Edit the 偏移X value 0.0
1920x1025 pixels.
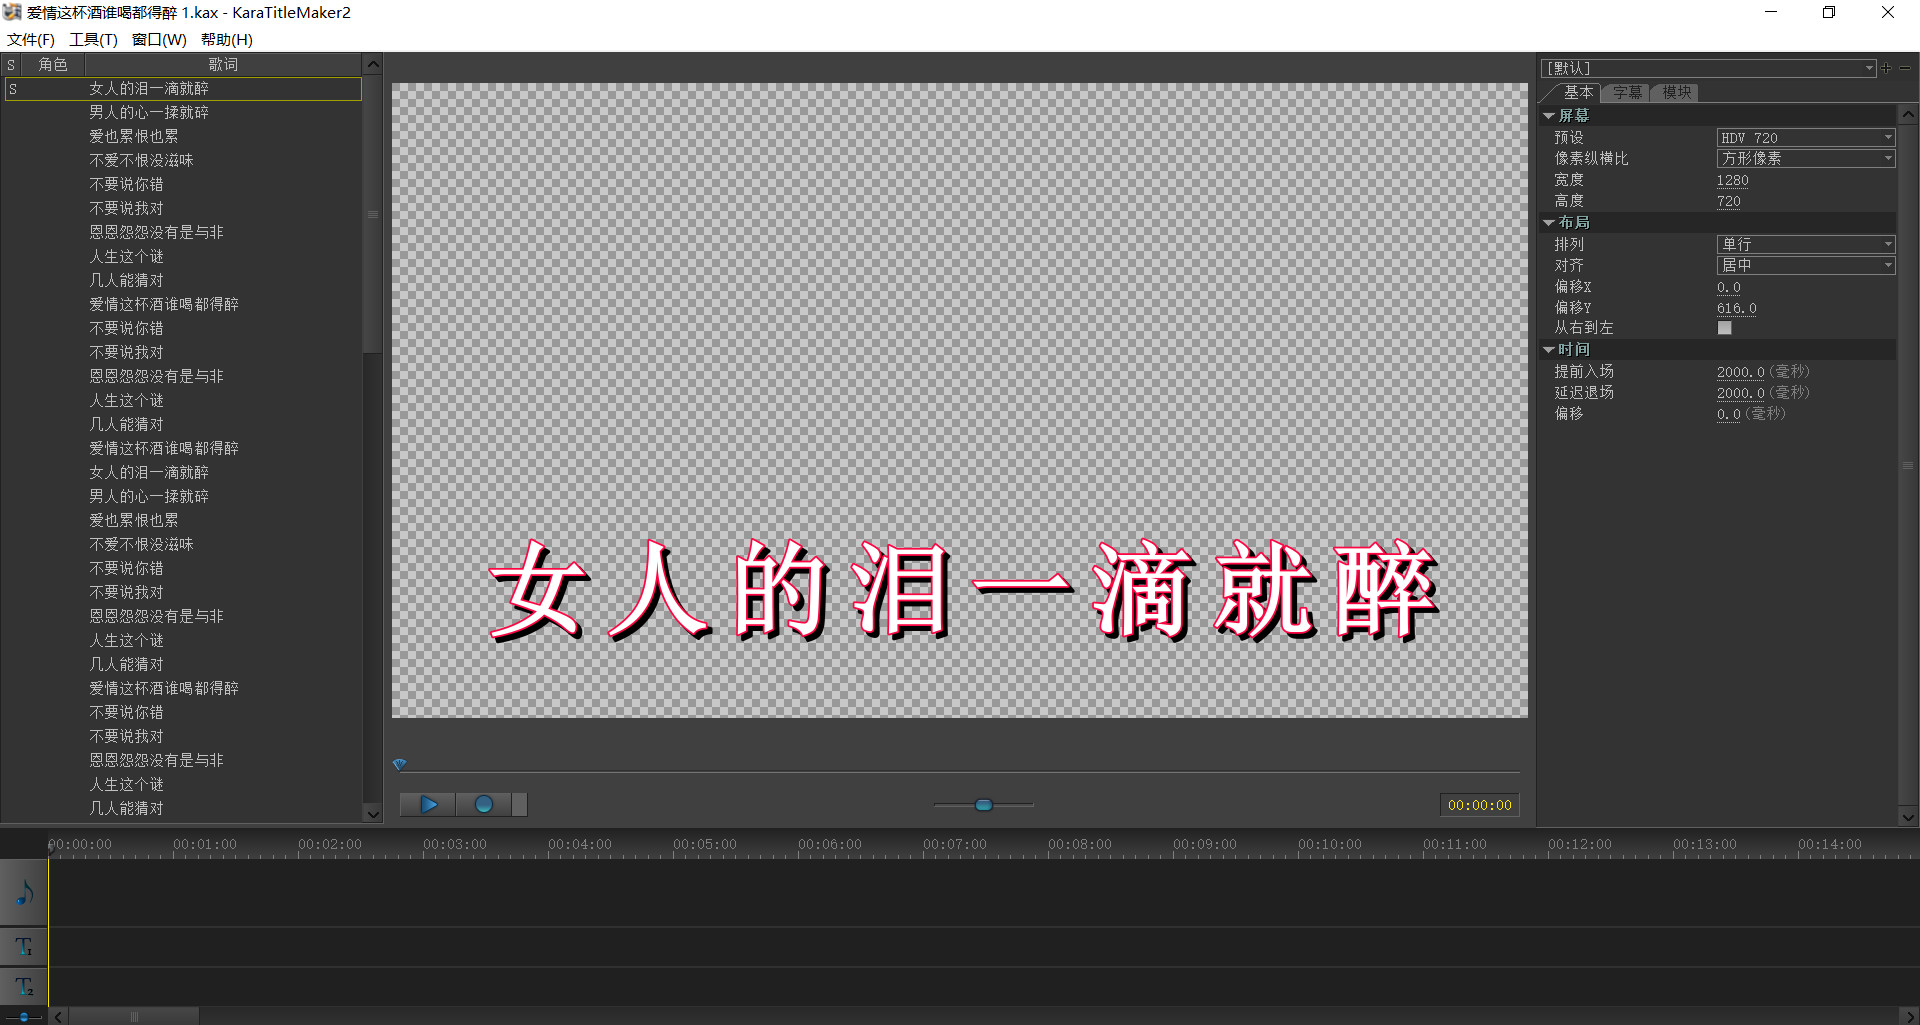click(x=1729, y=287)
